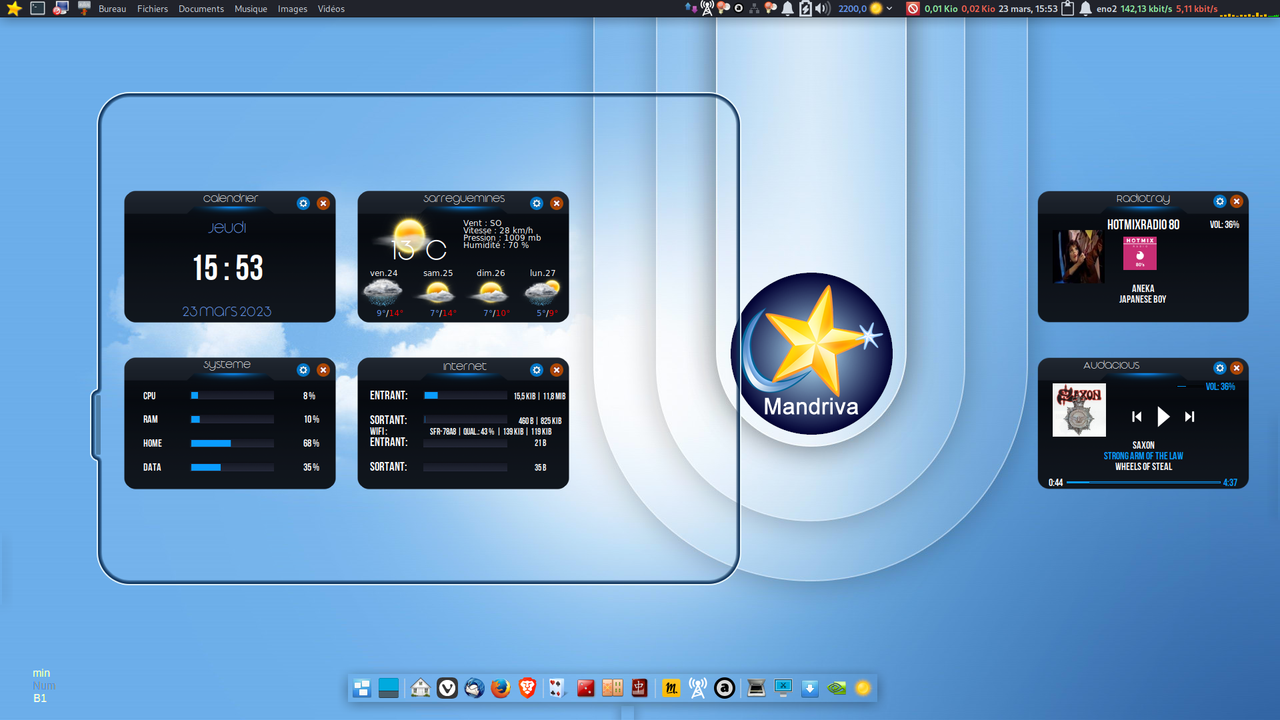Open the sun weather icon in the dock

[x=863, y=688]
